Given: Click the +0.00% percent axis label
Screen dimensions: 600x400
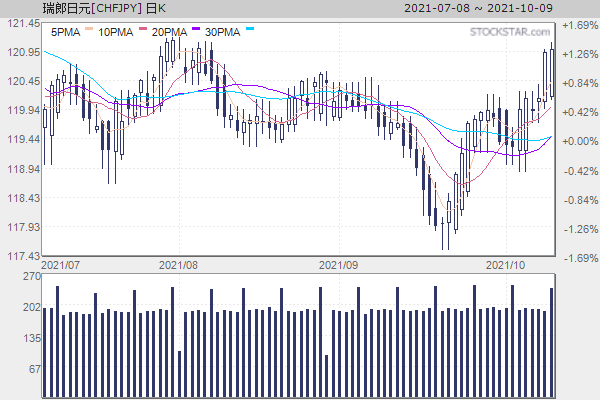Looking at the screenshot, I should click(578, 141).
